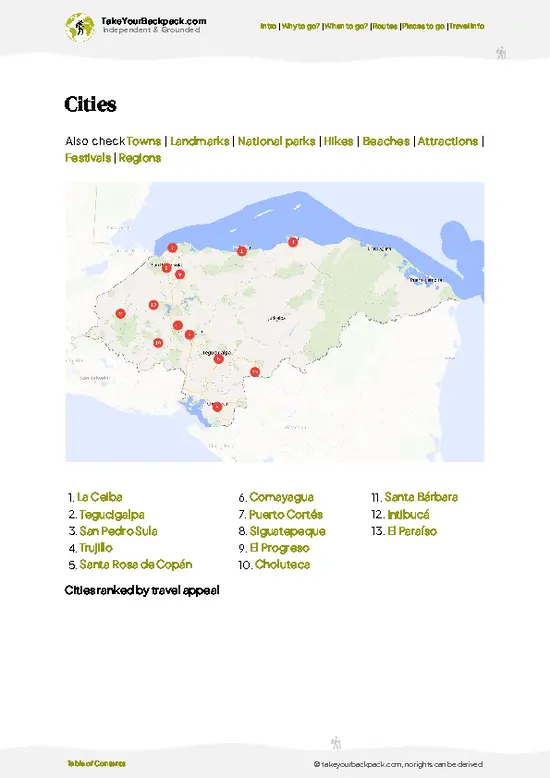Open the Hikes link
The image size is (550, 778).
click(x=339, y=141)
